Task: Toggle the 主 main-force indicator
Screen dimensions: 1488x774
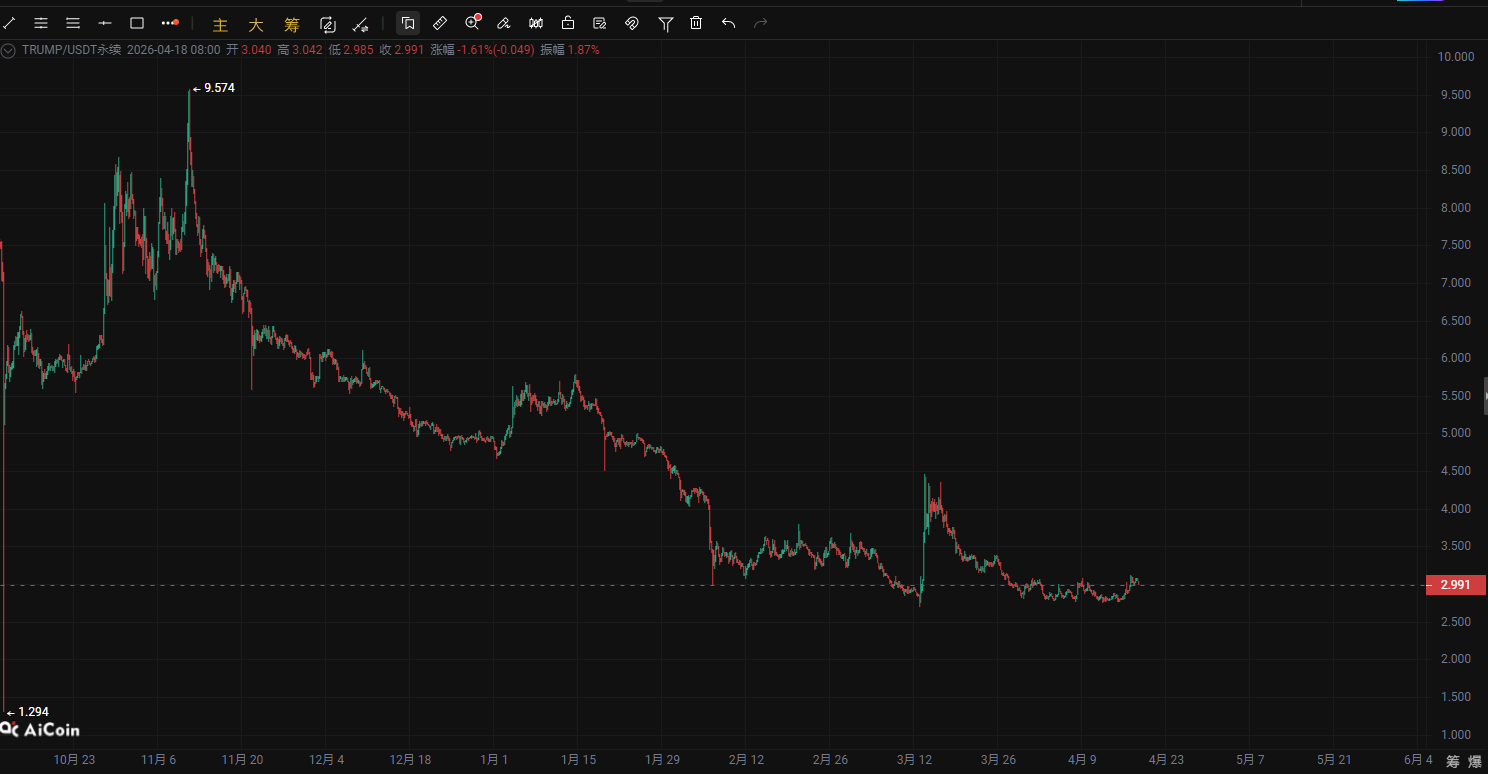Action: pyautogui.click(x=220, y=23)
